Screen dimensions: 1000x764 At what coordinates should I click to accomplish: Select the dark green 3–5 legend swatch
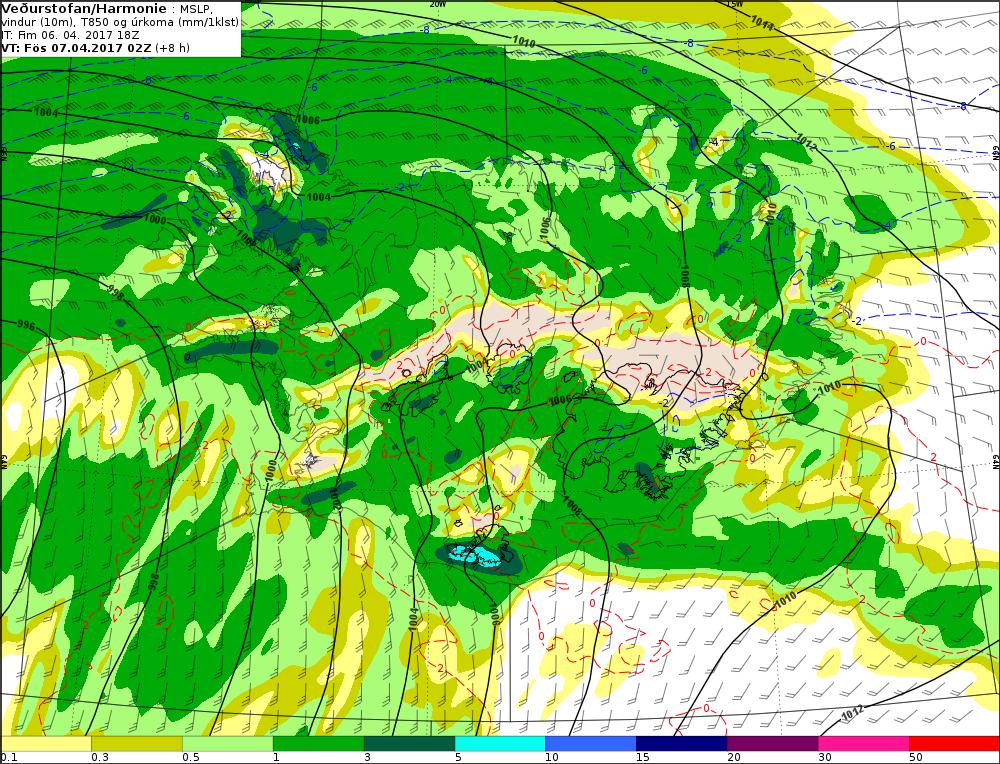pos(409,744)
